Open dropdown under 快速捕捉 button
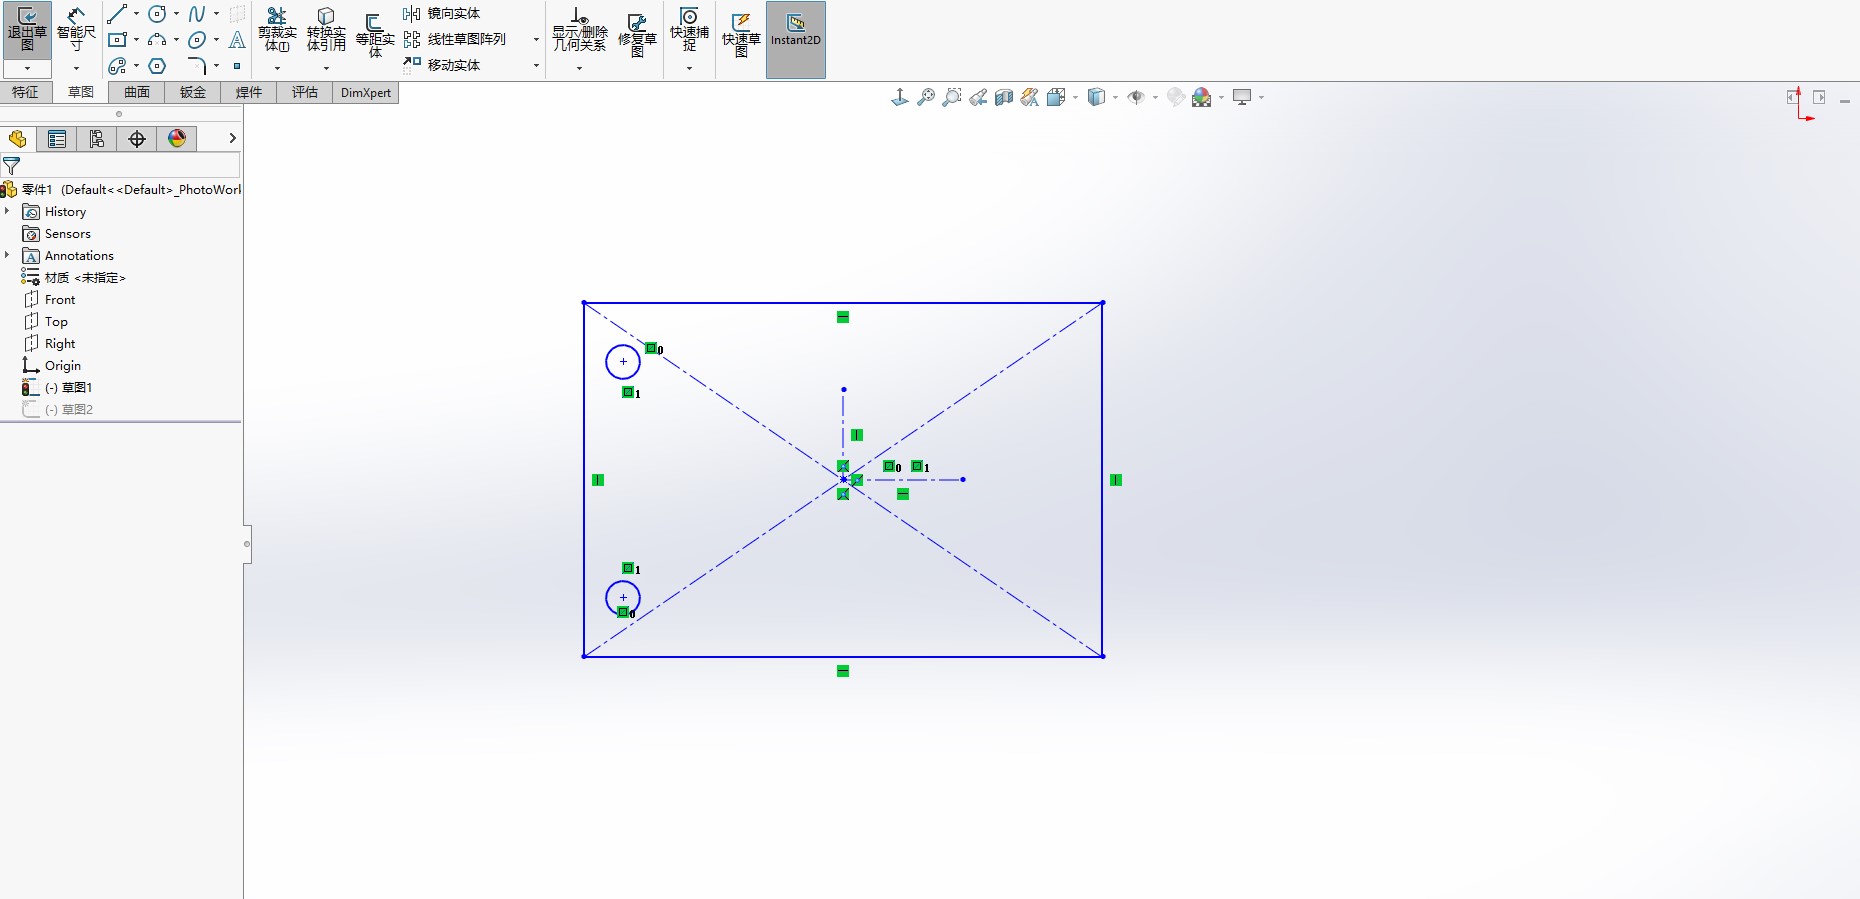Viewport: 1860px width, 899px height. (689, 69)
